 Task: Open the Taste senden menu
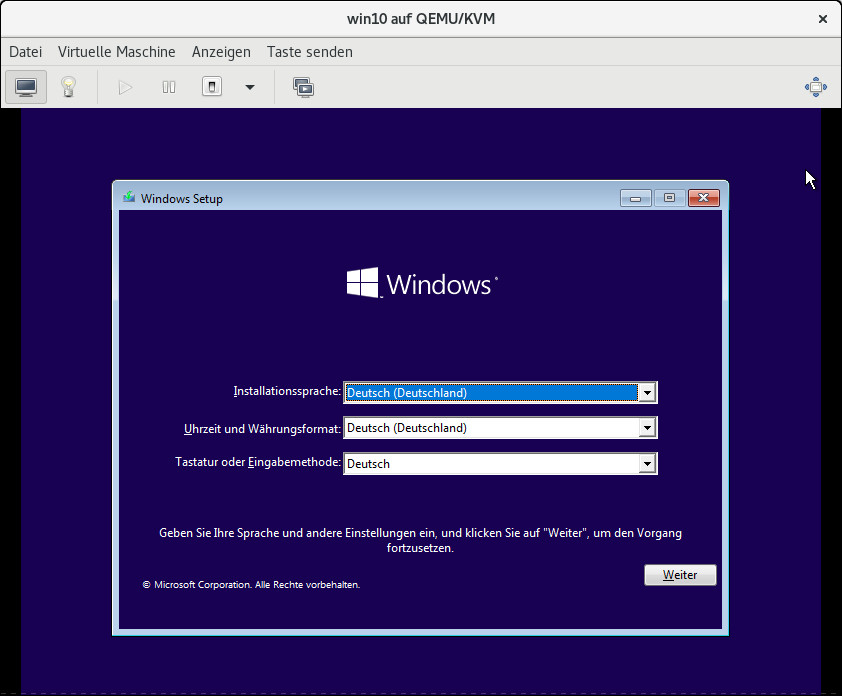310,52
